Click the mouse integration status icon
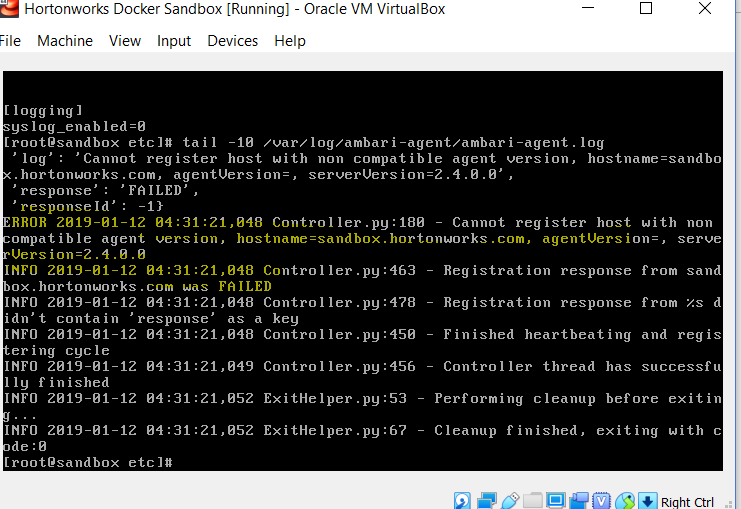 click(x=625, y=500)
